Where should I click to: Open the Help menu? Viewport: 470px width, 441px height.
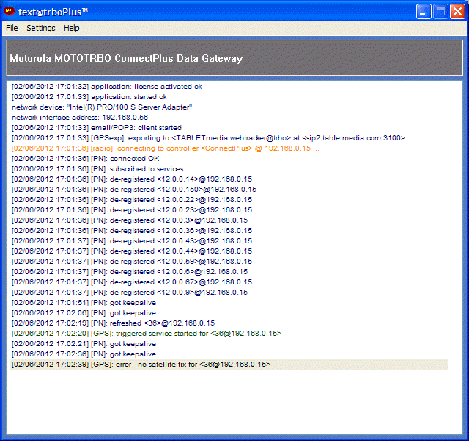point(71,28)
